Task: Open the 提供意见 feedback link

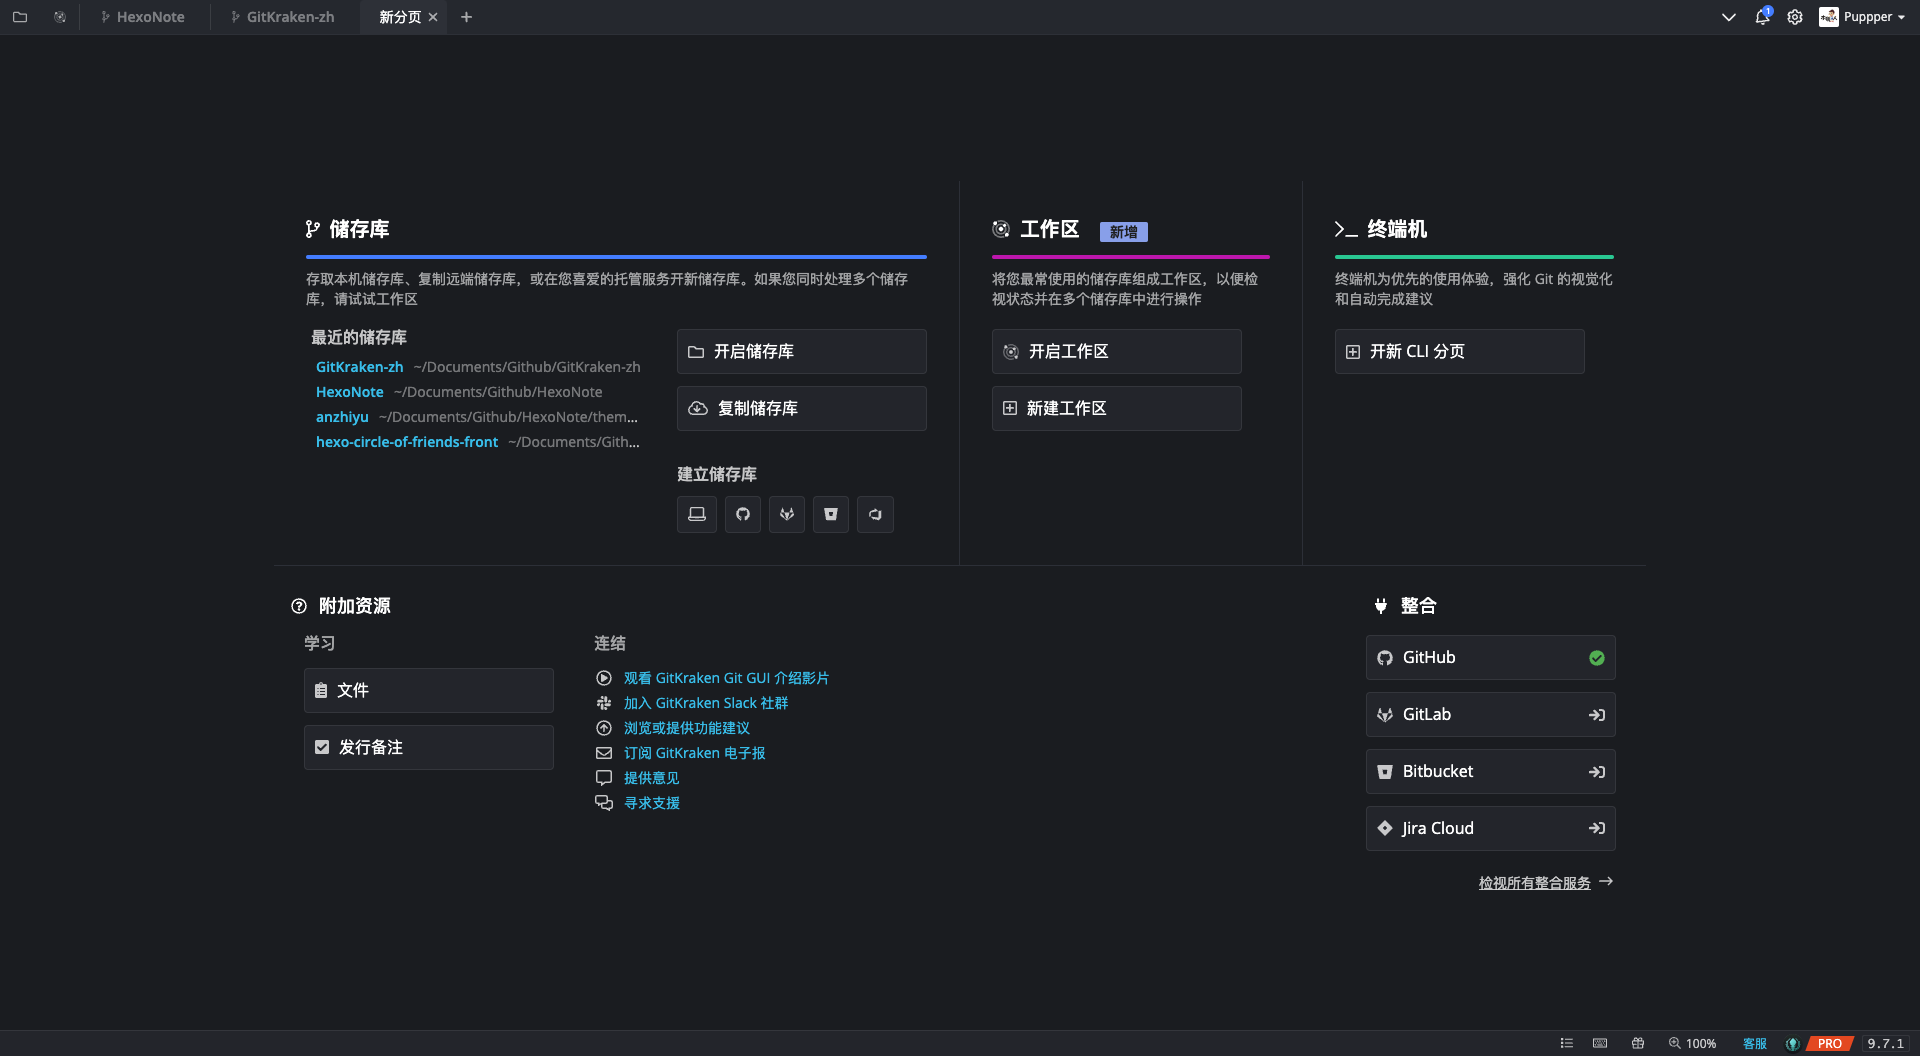Action: tap(652, 778)
